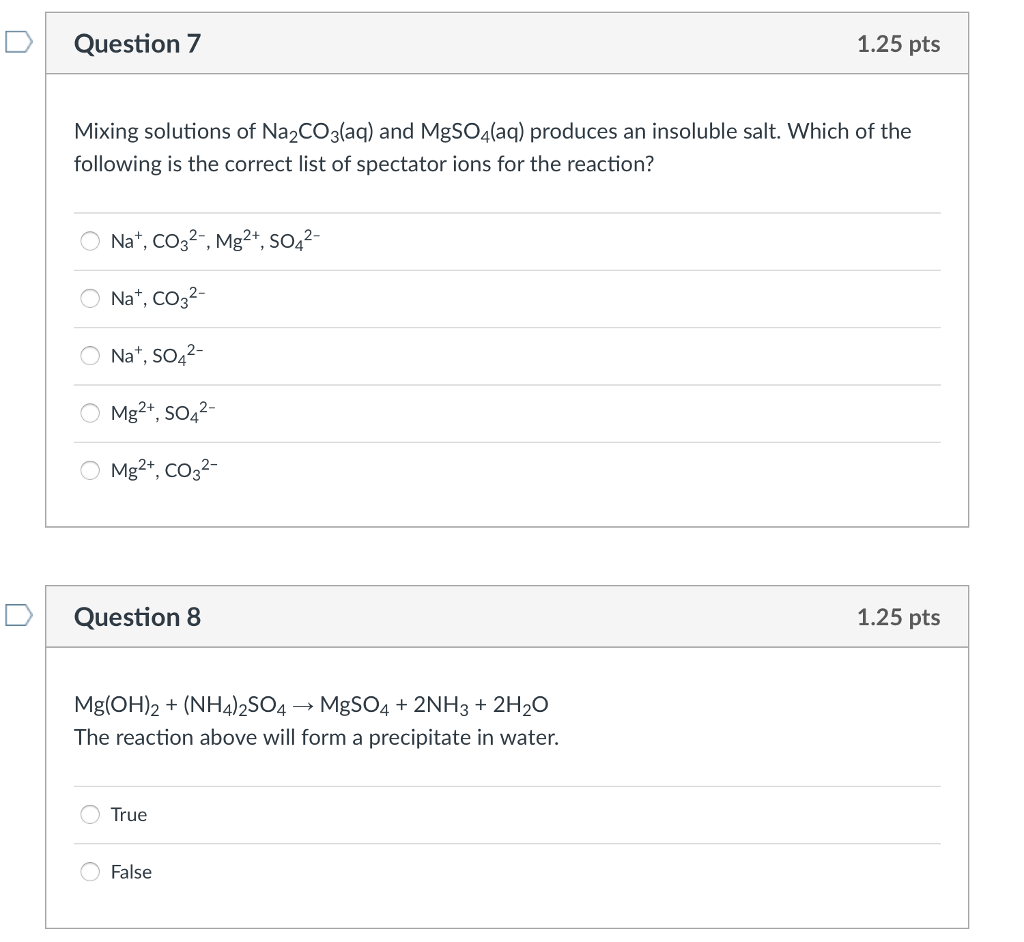
Task: Click the bookmark marker for Question 8
Action: click(x=18, y=617)
